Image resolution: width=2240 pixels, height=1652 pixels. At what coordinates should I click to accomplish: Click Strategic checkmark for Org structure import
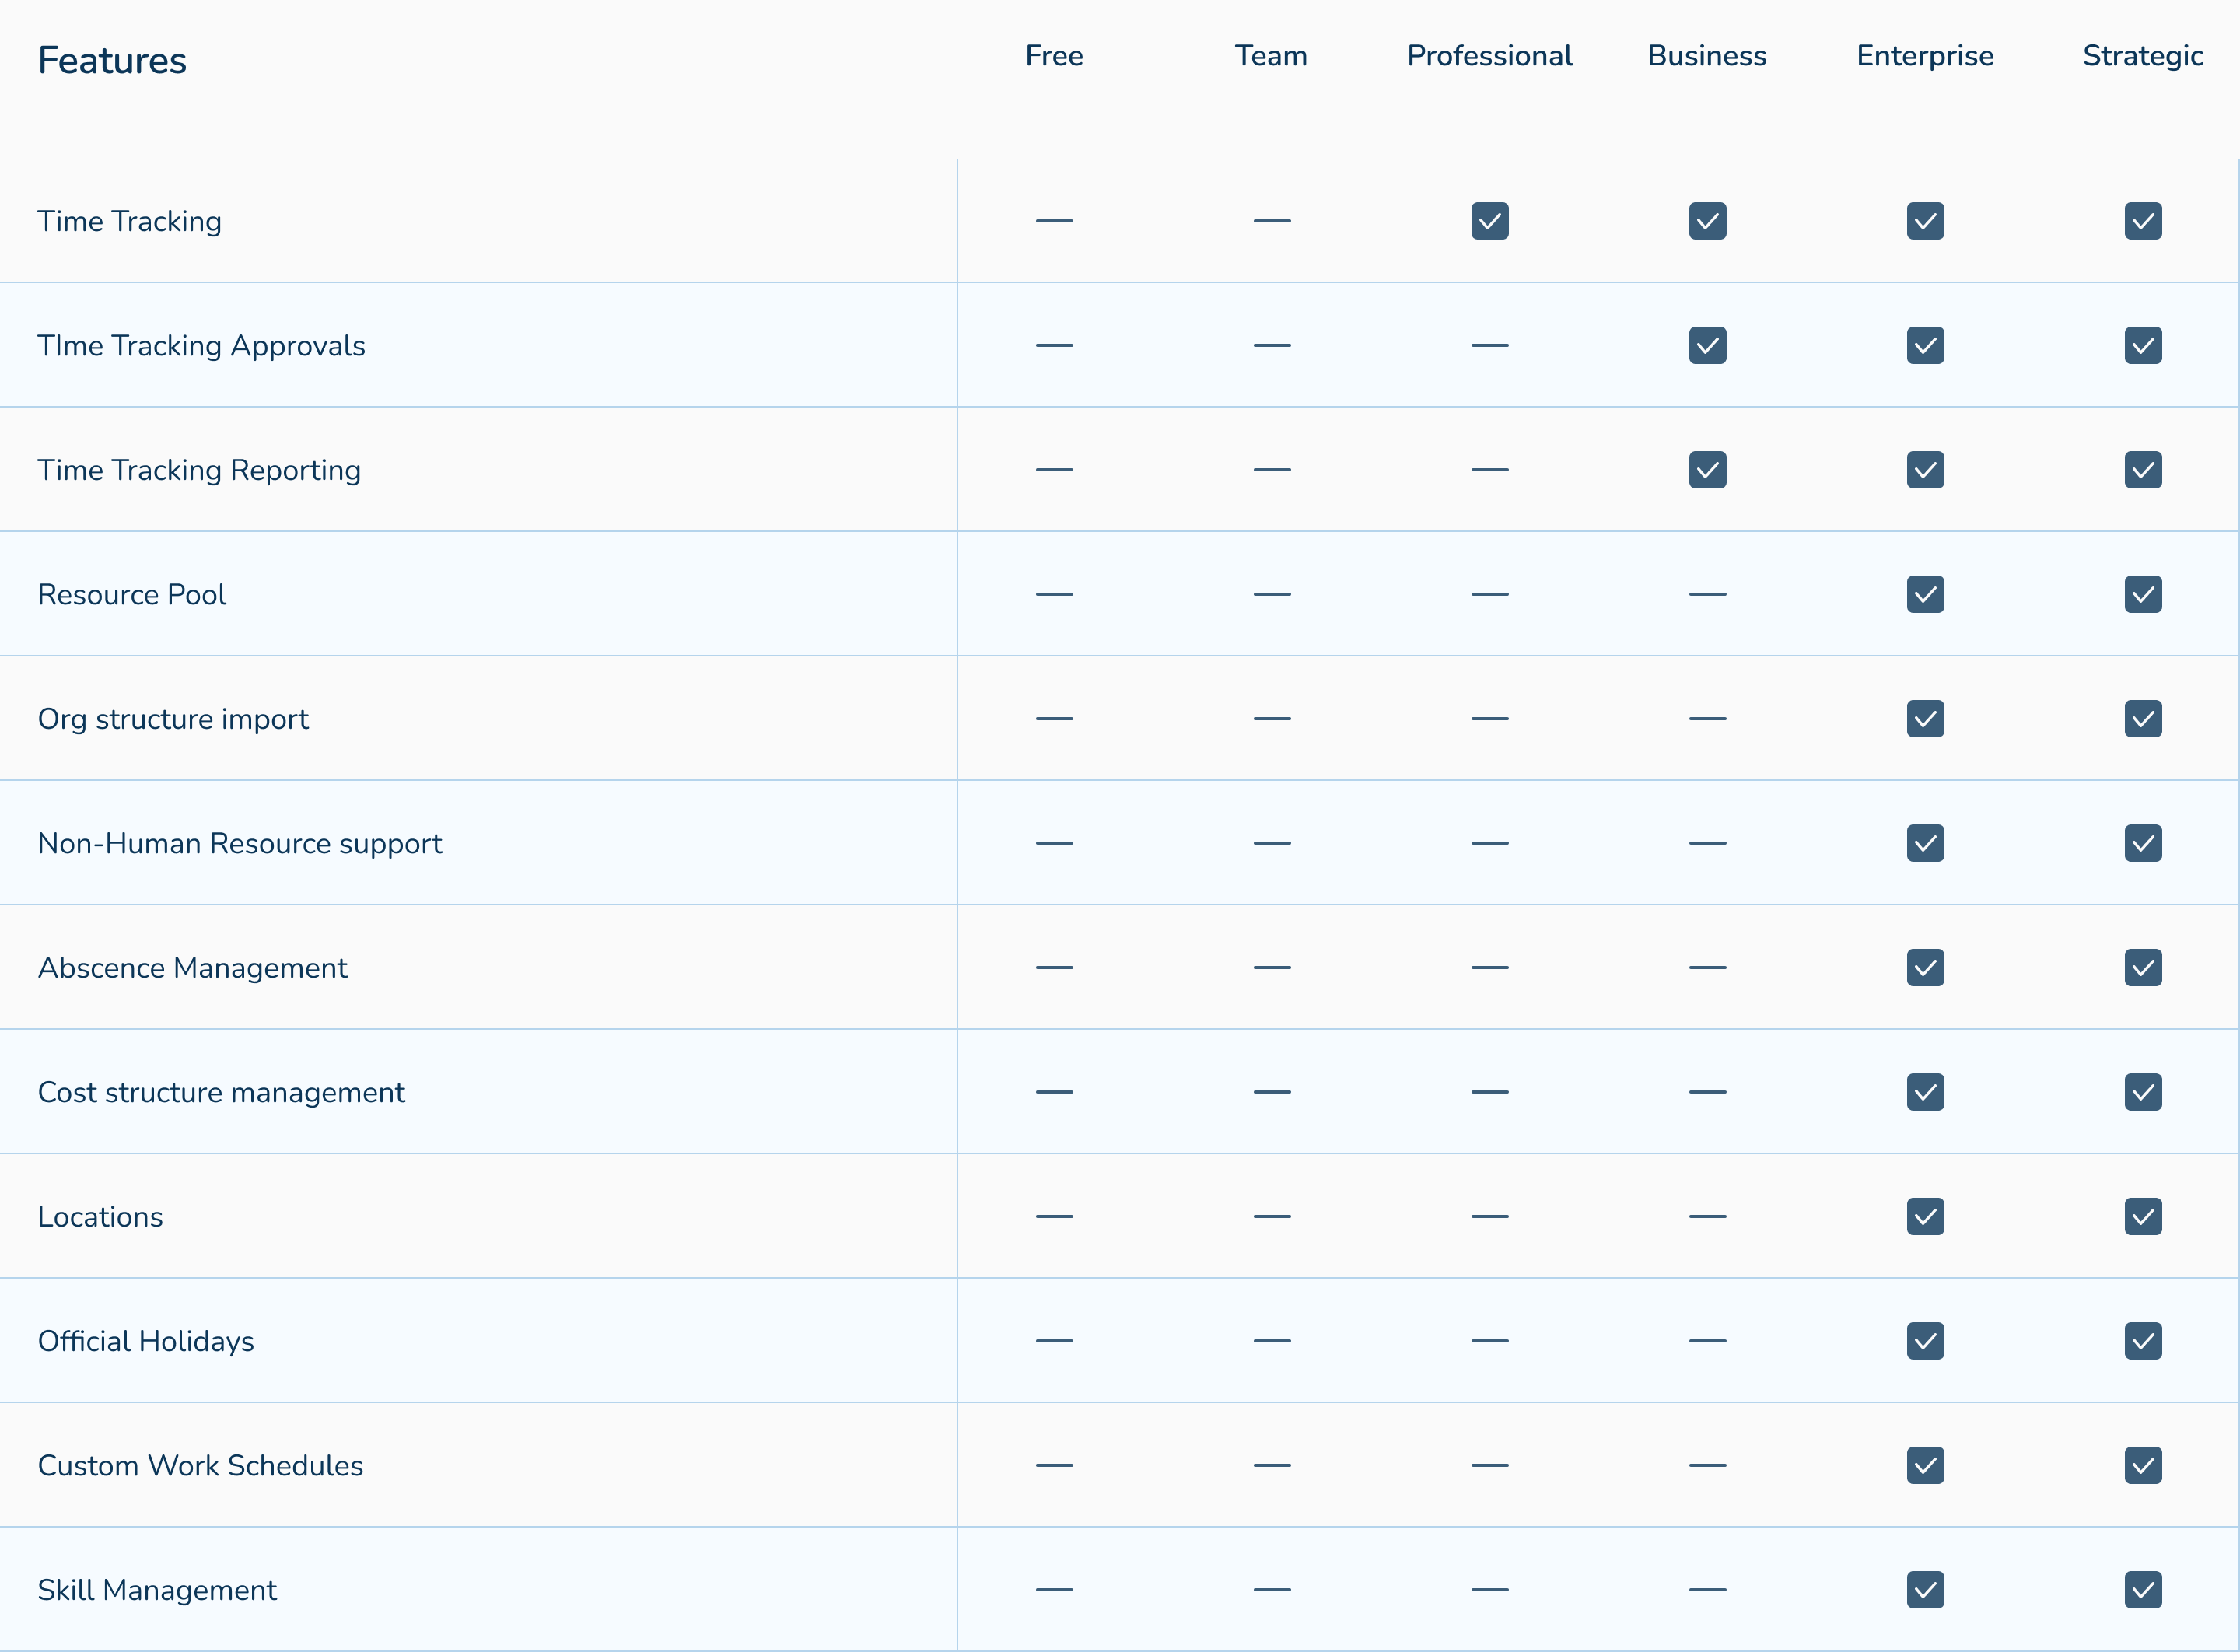(x=2143, y=718)
